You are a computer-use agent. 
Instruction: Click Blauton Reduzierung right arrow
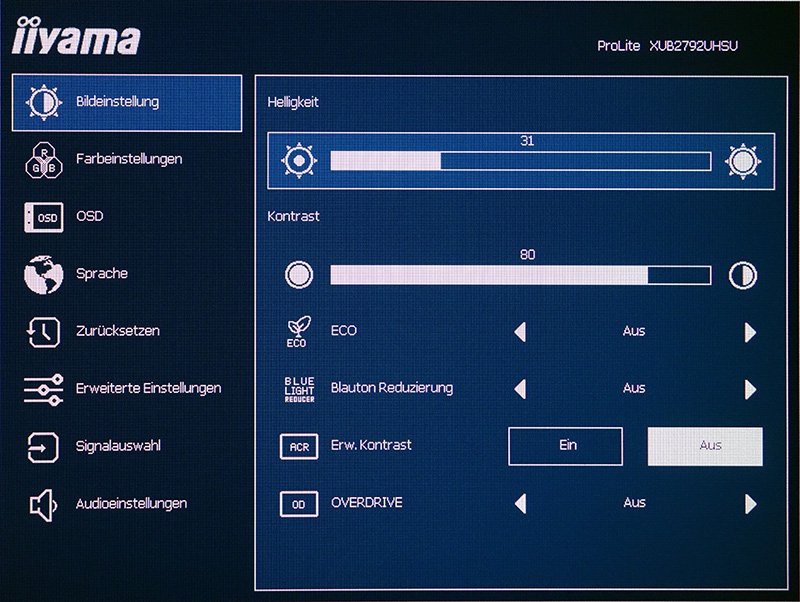(x=750, y=390)
